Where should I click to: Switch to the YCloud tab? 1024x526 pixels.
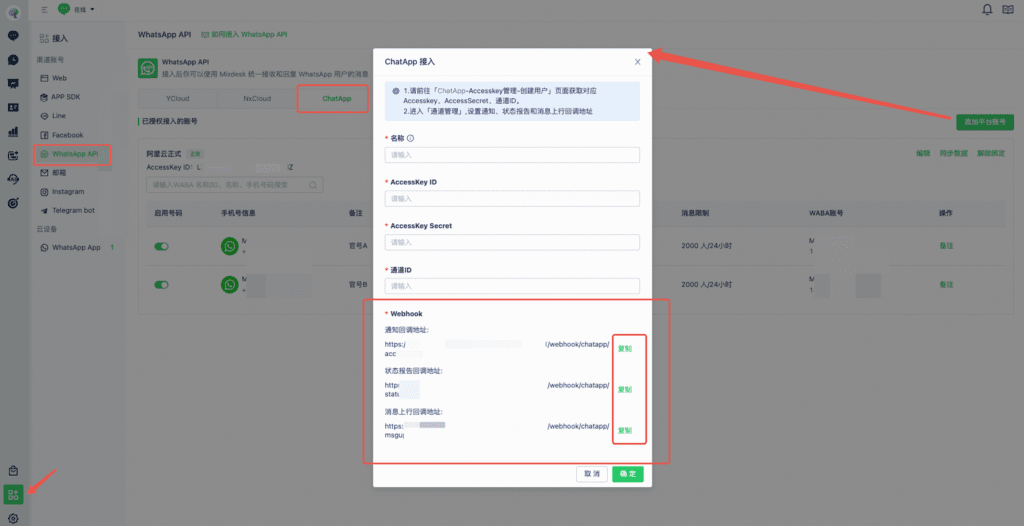177,99
